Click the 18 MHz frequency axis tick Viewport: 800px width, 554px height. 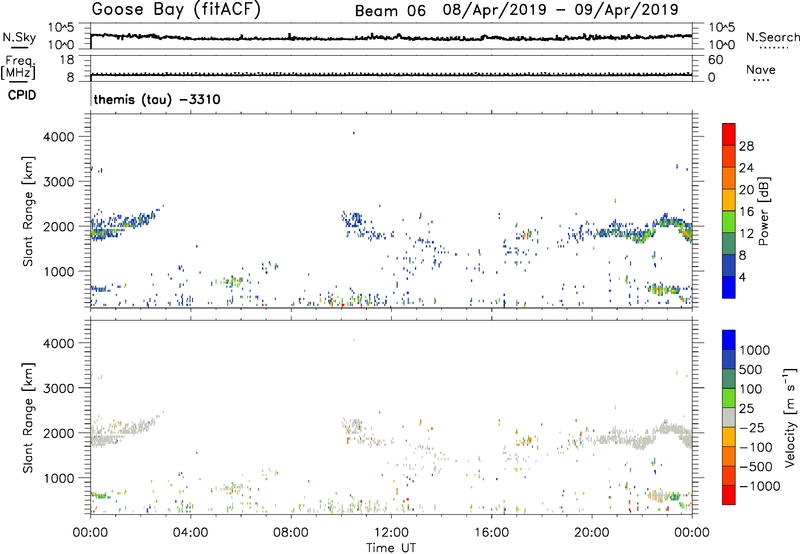coord(67,60)
